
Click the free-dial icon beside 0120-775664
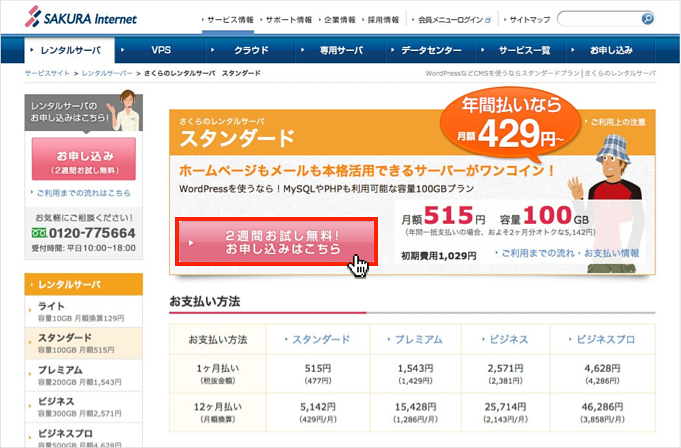pos(39,233)
